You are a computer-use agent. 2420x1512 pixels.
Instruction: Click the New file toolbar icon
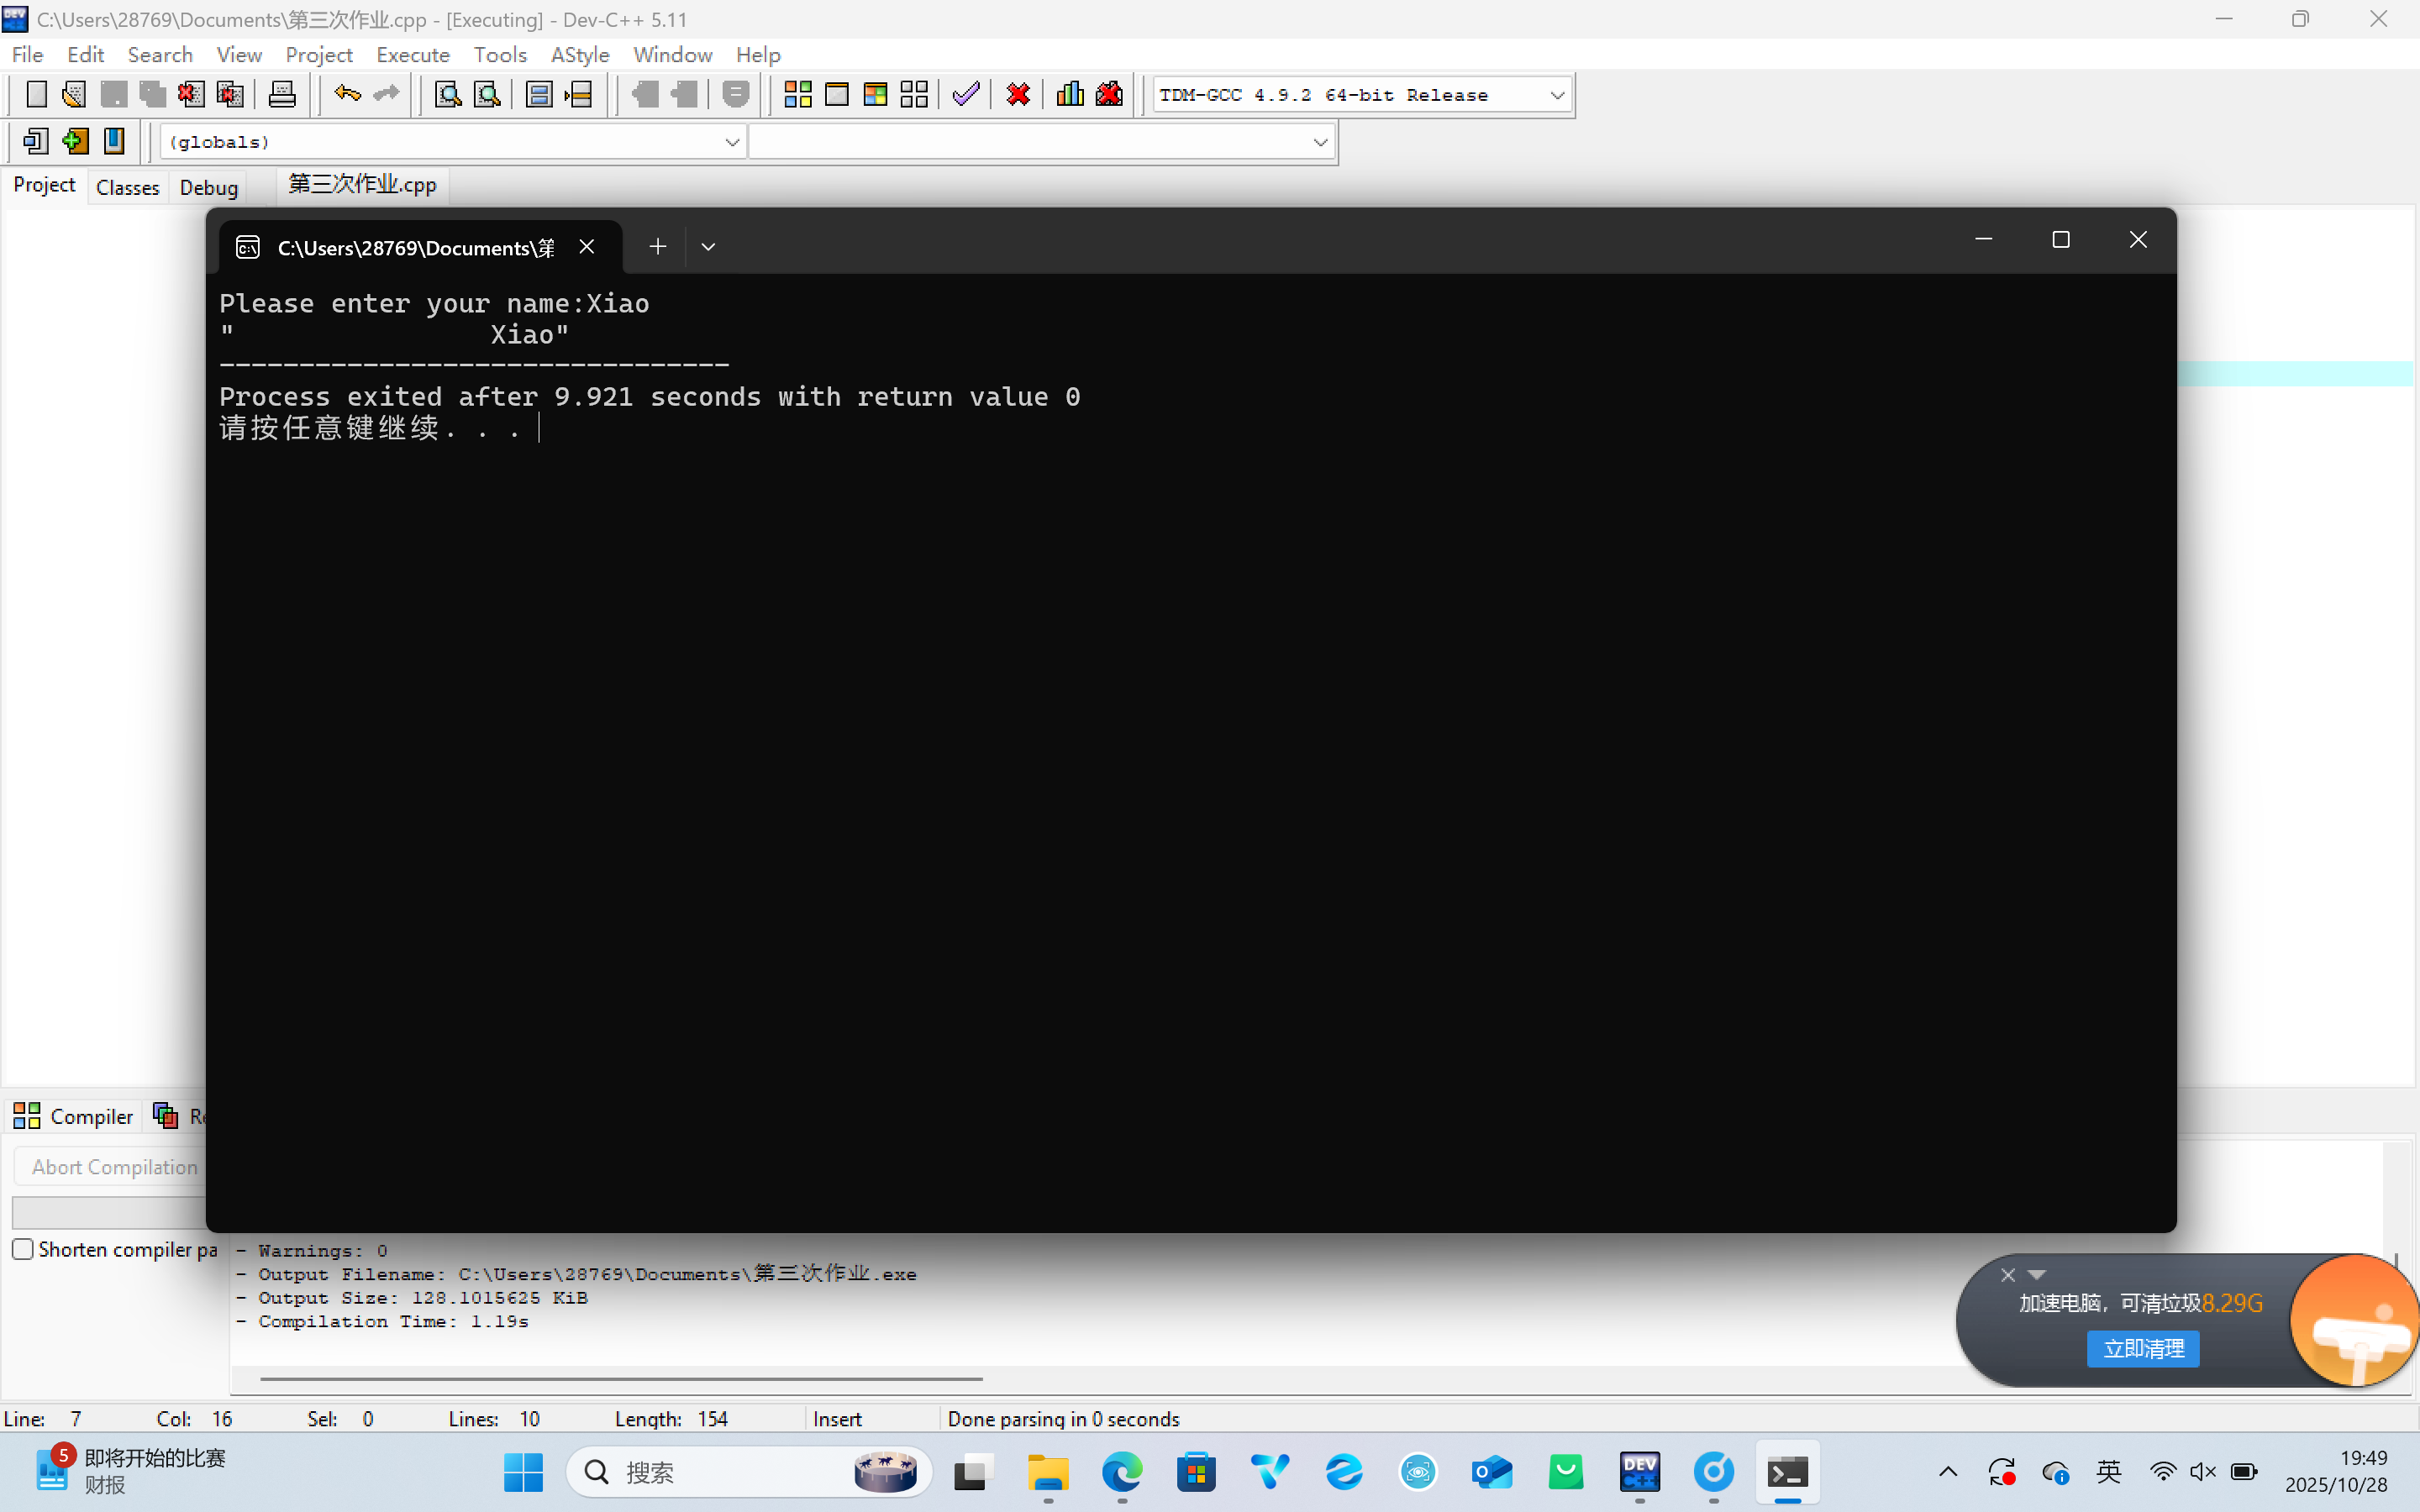pyautogui.click(x=36, y=95)
